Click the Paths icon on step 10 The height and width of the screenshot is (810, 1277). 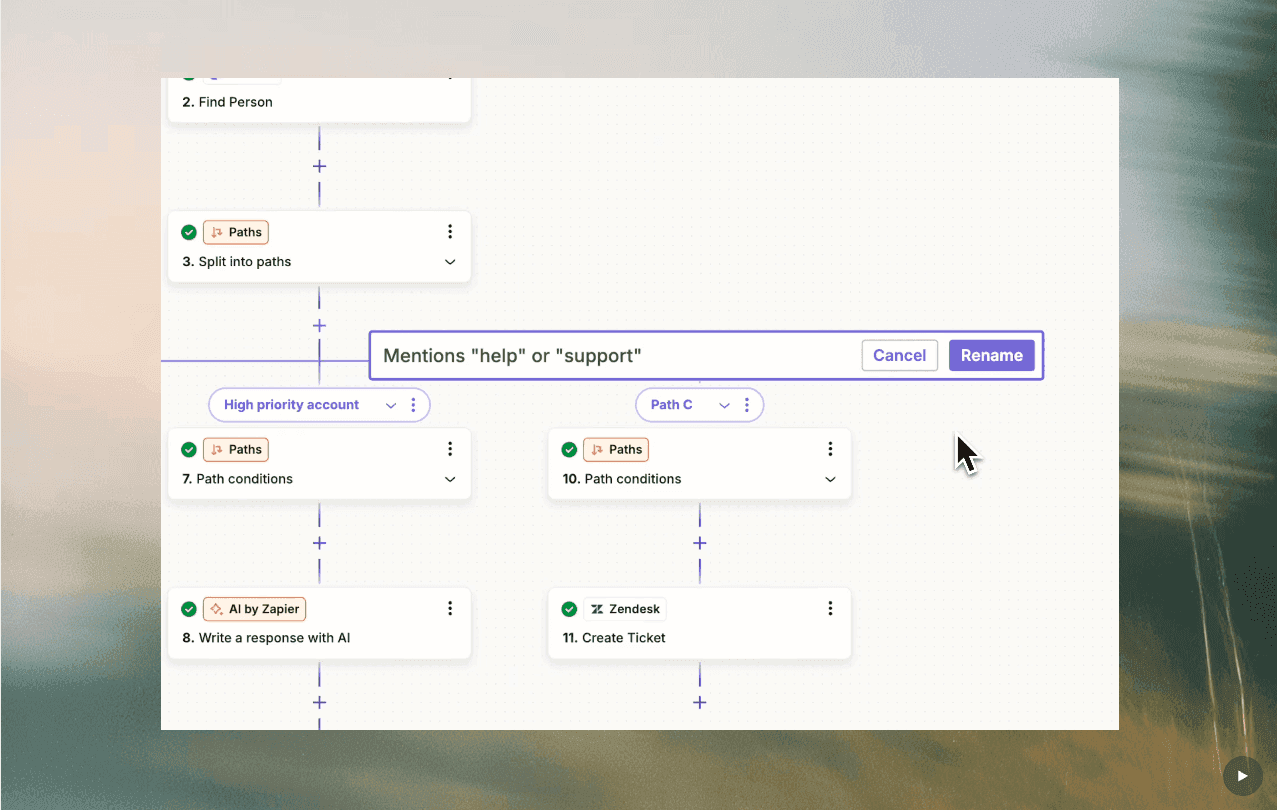598,449
